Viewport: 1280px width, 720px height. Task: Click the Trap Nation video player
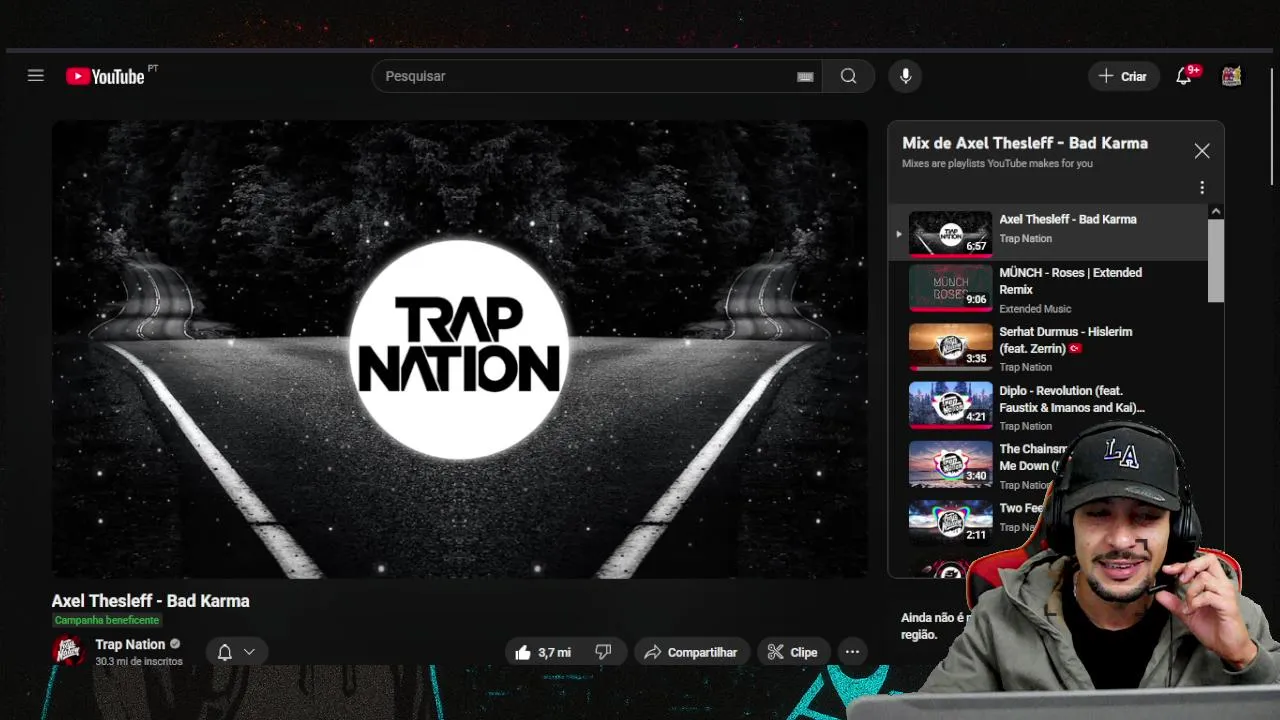[x=460, y=349]
